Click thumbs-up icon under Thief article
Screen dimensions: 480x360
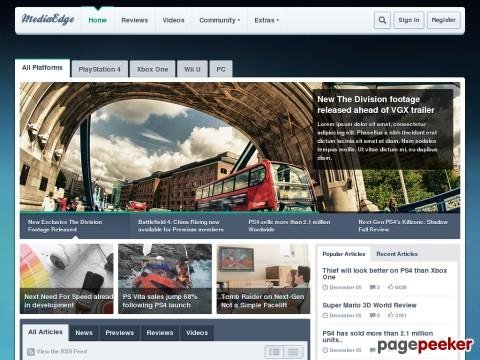[390, 287]
